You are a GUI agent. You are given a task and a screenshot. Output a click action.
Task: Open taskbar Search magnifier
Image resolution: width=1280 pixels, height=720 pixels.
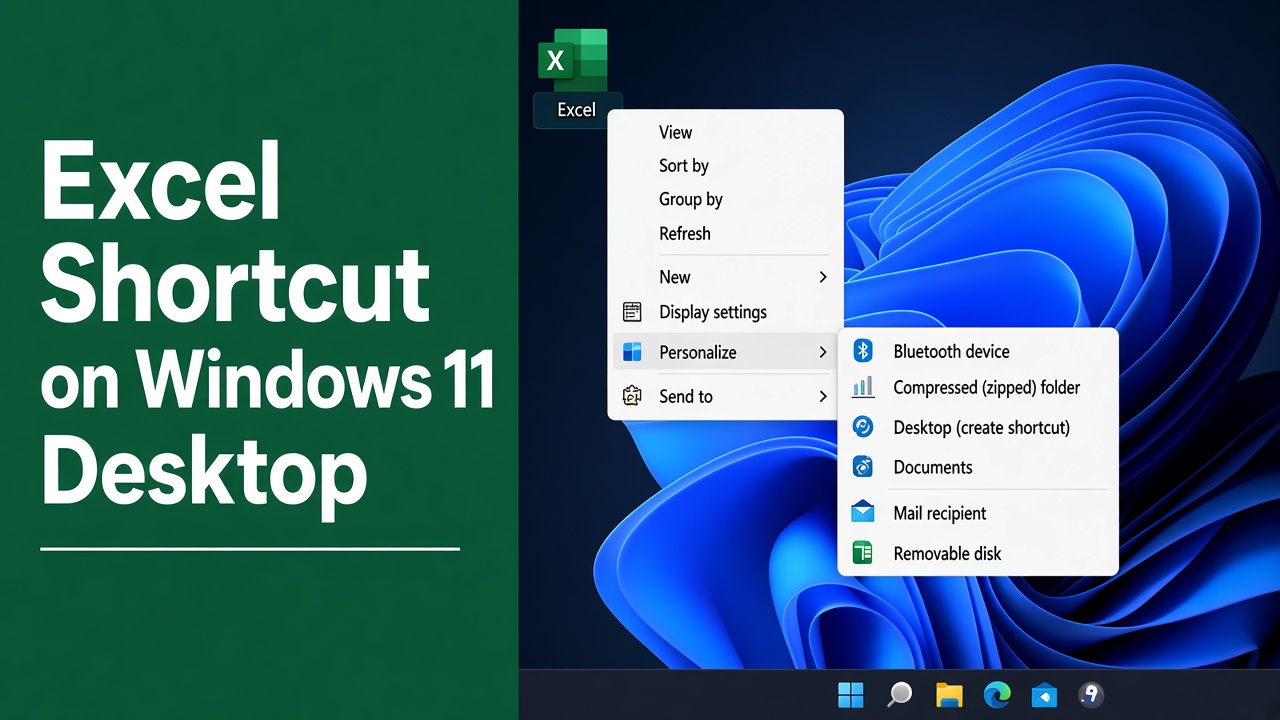point(900,695)
